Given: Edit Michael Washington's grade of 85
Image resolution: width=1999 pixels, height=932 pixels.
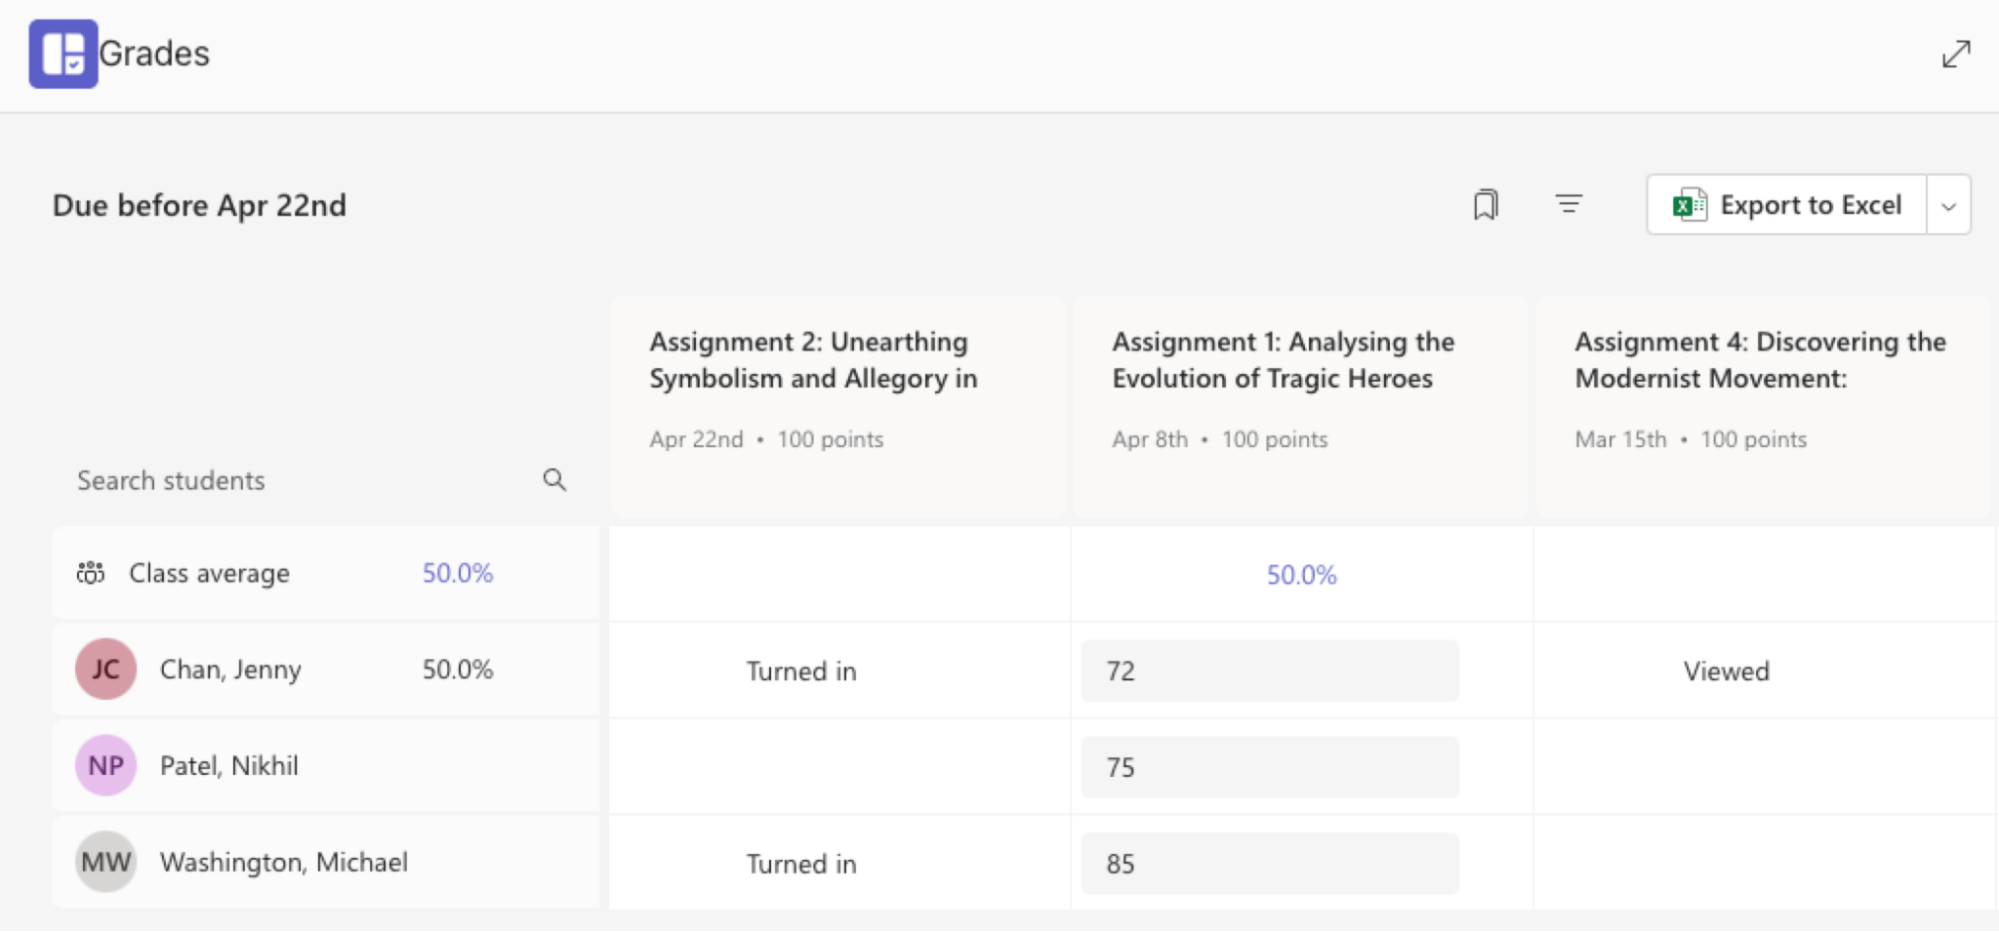Looking at the screenshot, I should 1269,862.
